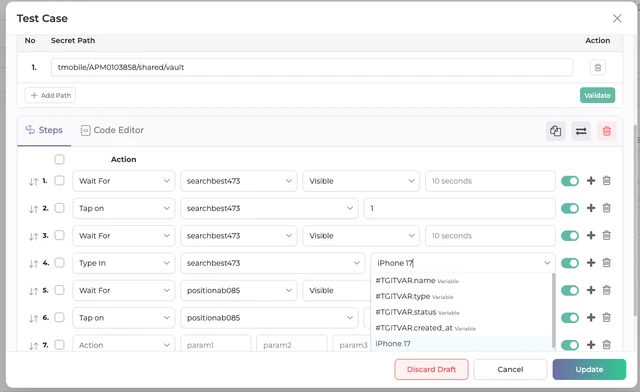640x392 pixels.
Task: Select #TGITVAR.status variable option
Action: point(461,312)
